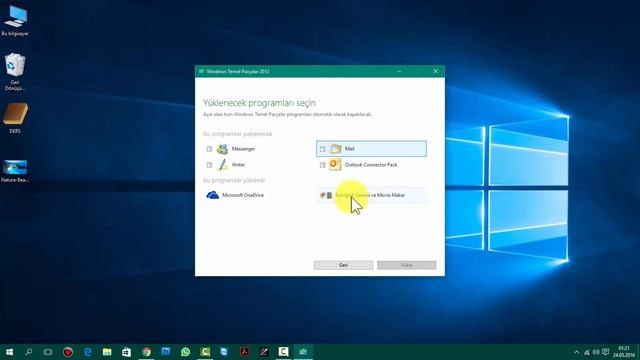Click the blue app icon after Chrome
The height and width of the screenshot is (360, 640).
click(x=166, y=352)
